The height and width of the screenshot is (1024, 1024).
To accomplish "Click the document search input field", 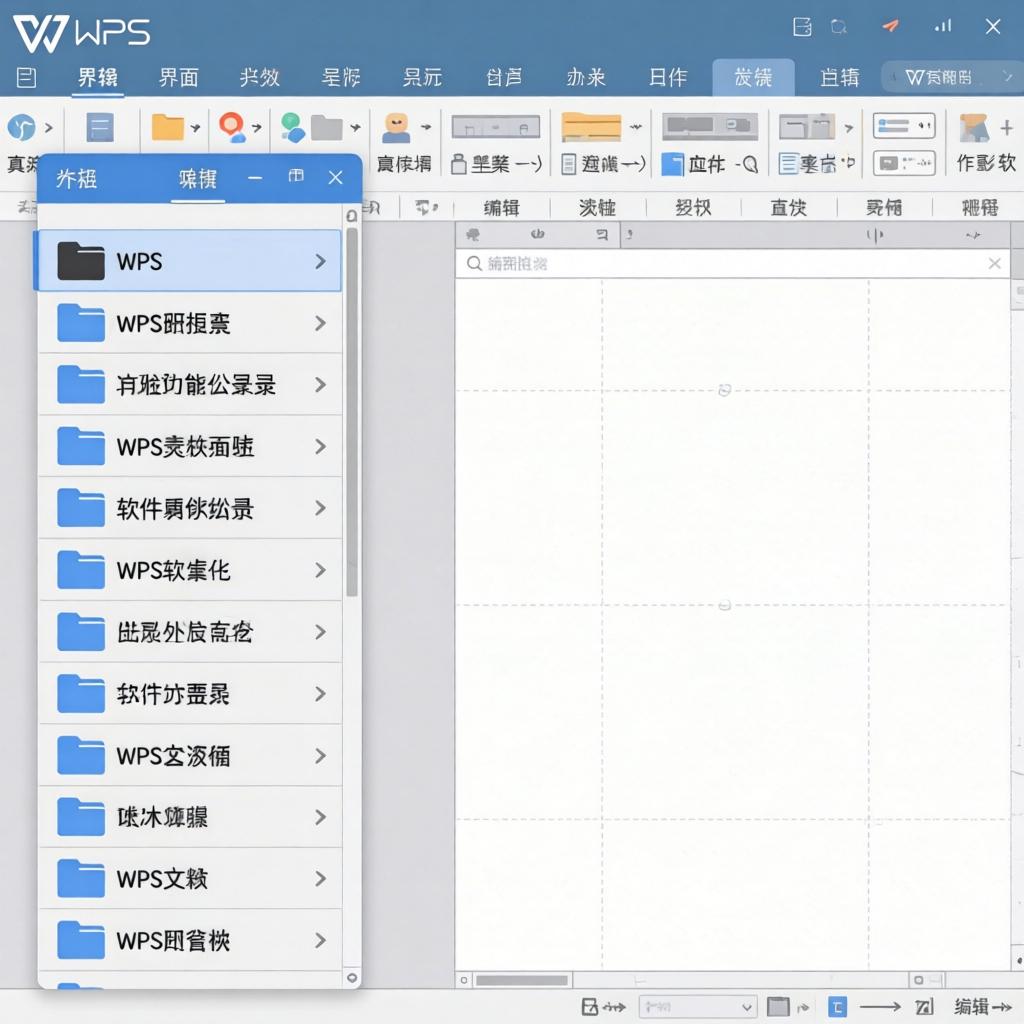I will [x=733, y=263].
